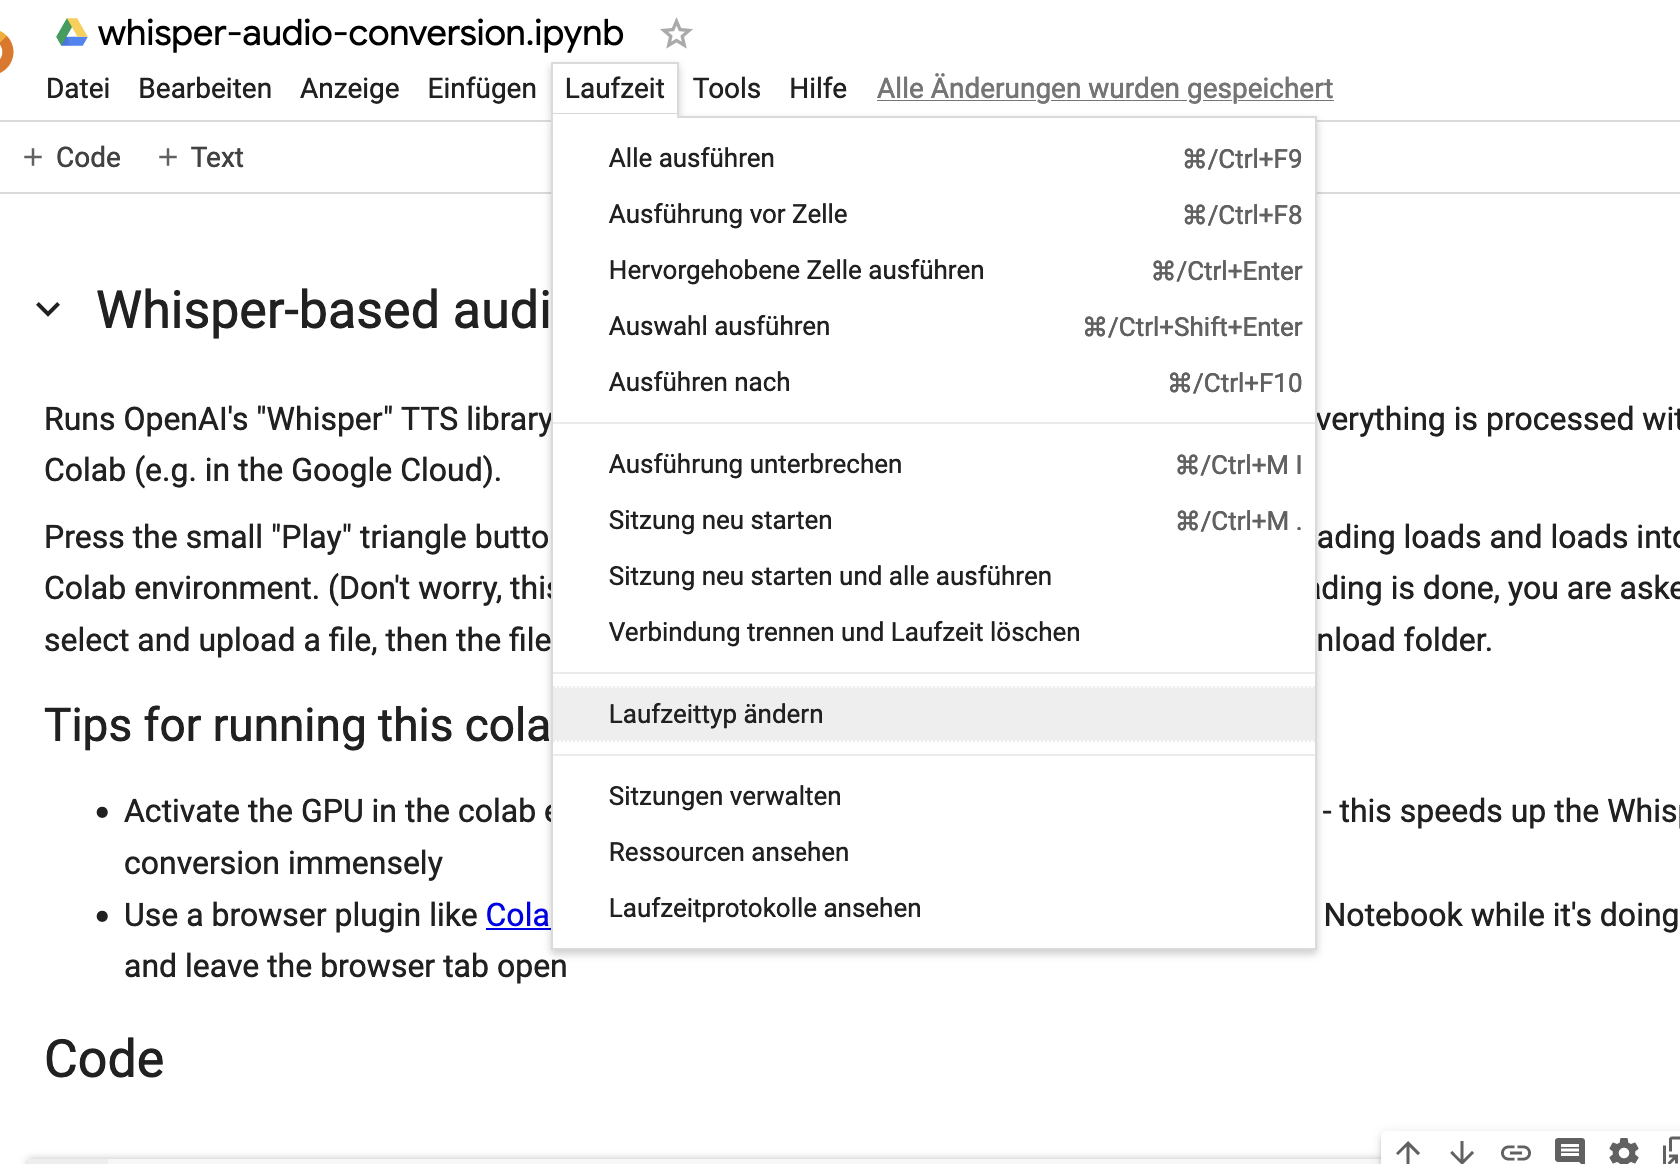Screen dimensions: 1680x1164
Task: Open the Bearbeiten menu
Action: pyautogui.click(x=205, y=88)
